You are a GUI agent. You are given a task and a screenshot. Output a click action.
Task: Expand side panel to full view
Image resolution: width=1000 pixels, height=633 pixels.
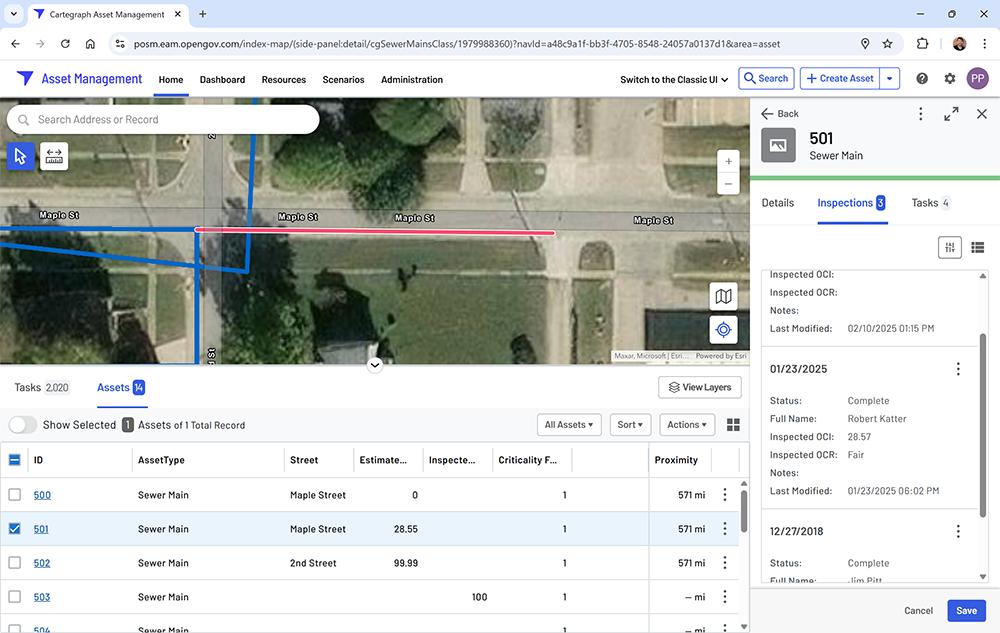[951, 113]
